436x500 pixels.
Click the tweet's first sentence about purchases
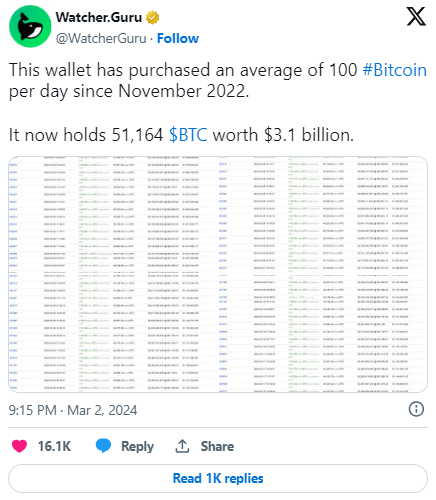218,80
